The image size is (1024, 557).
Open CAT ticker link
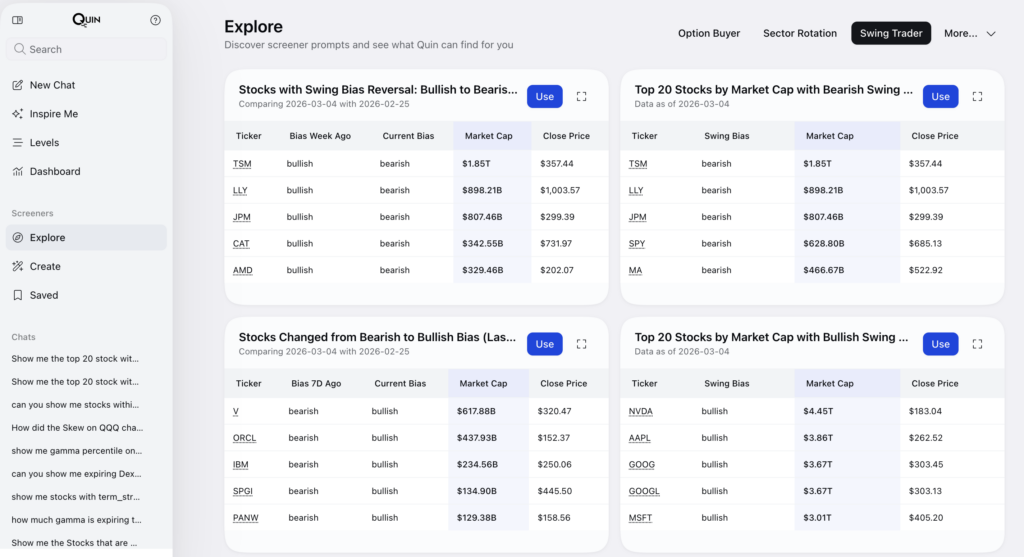241,244
